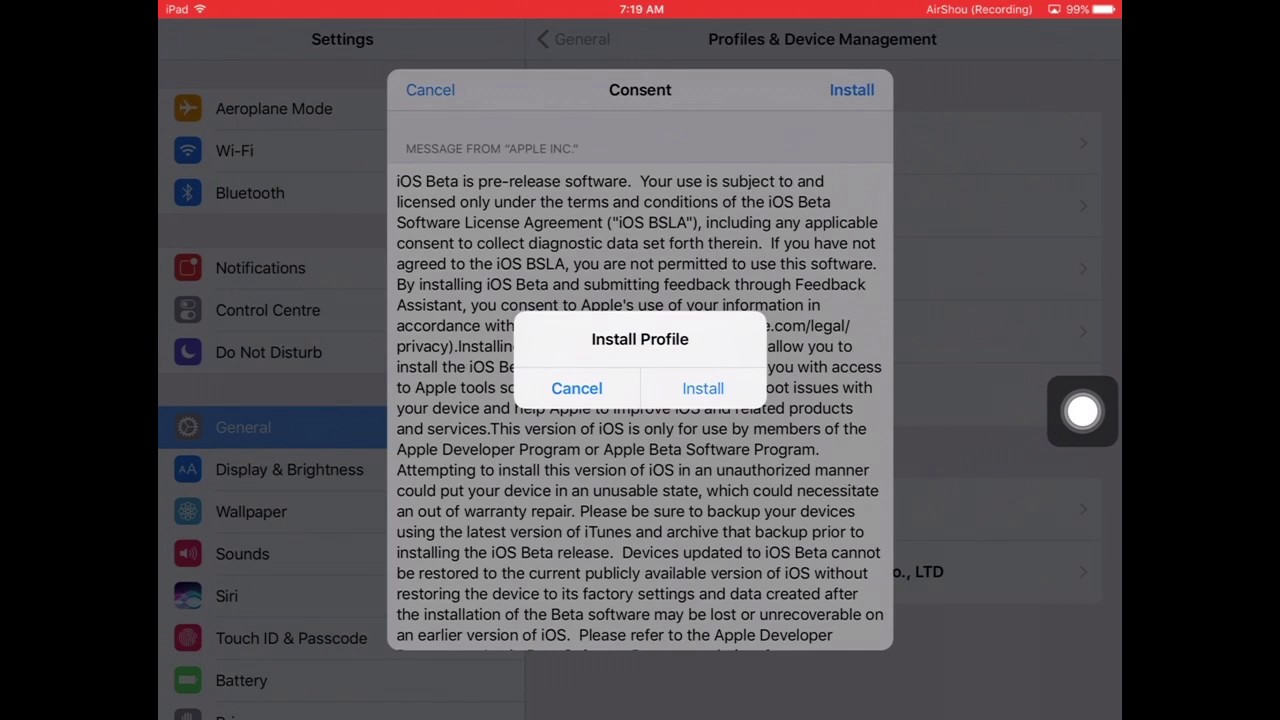Tap Install in the Install Profile alert

tap(703, 388)
